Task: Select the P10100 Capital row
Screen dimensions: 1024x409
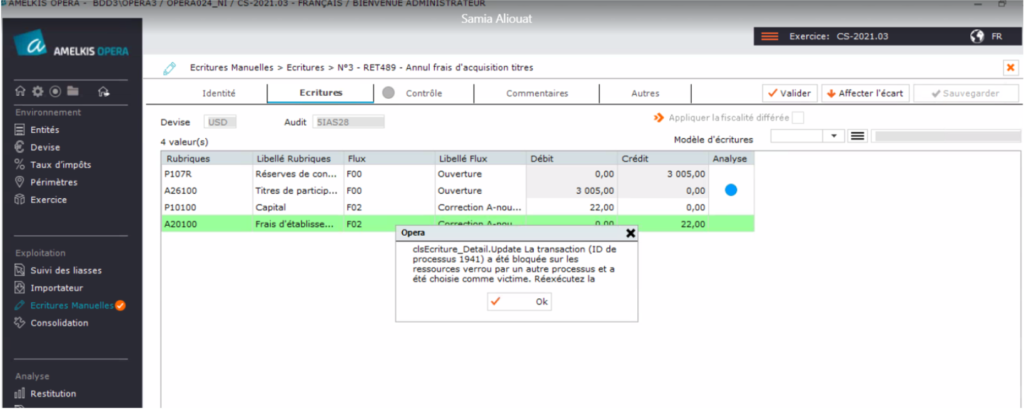Action: [457, 208]
